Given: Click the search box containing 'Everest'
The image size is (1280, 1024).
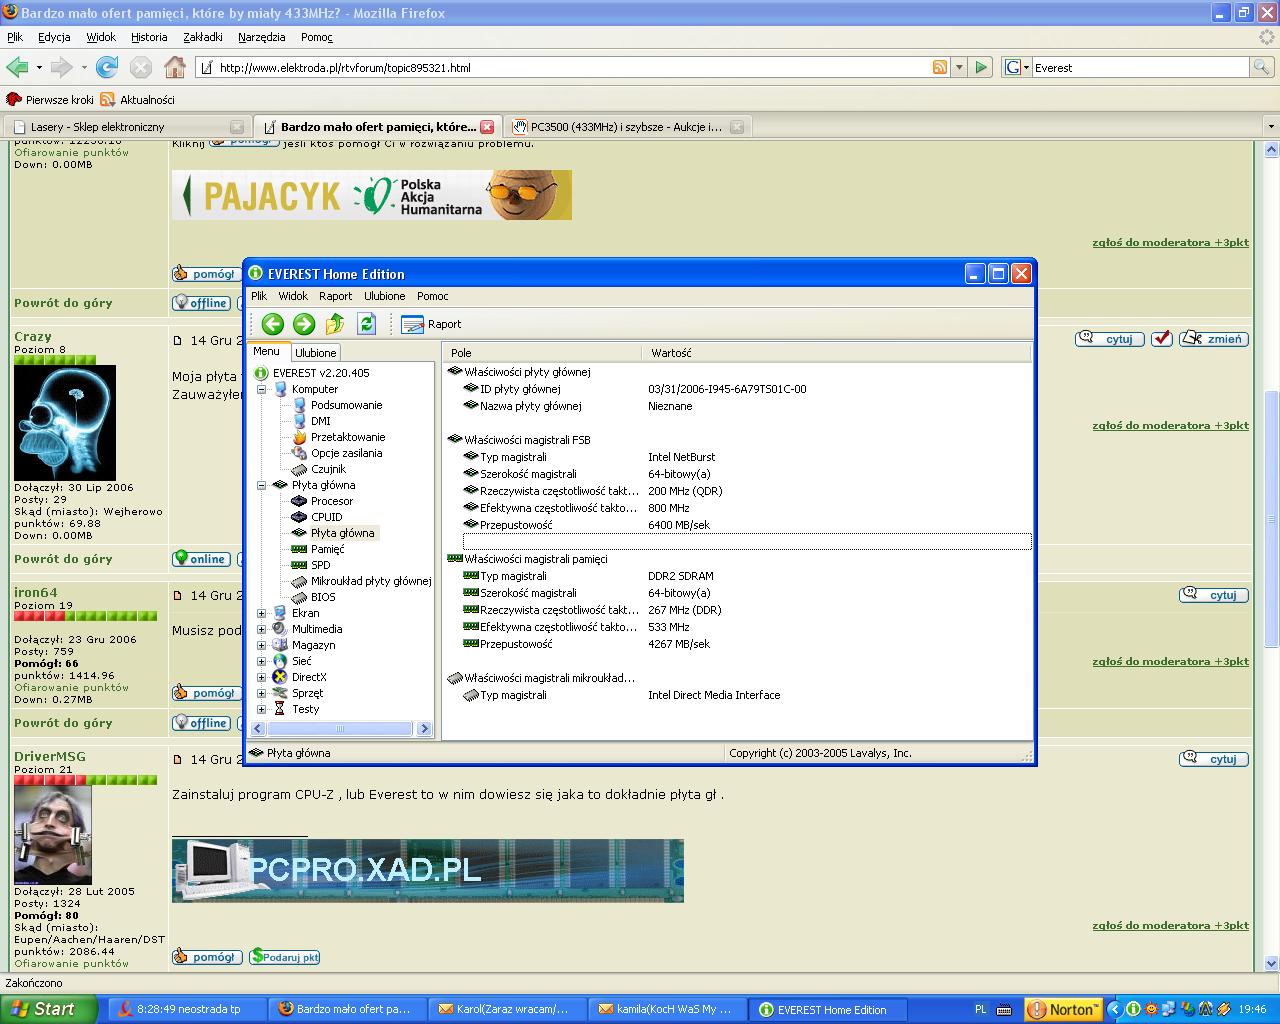Looking at the screenshot, I should point(1140,68).
